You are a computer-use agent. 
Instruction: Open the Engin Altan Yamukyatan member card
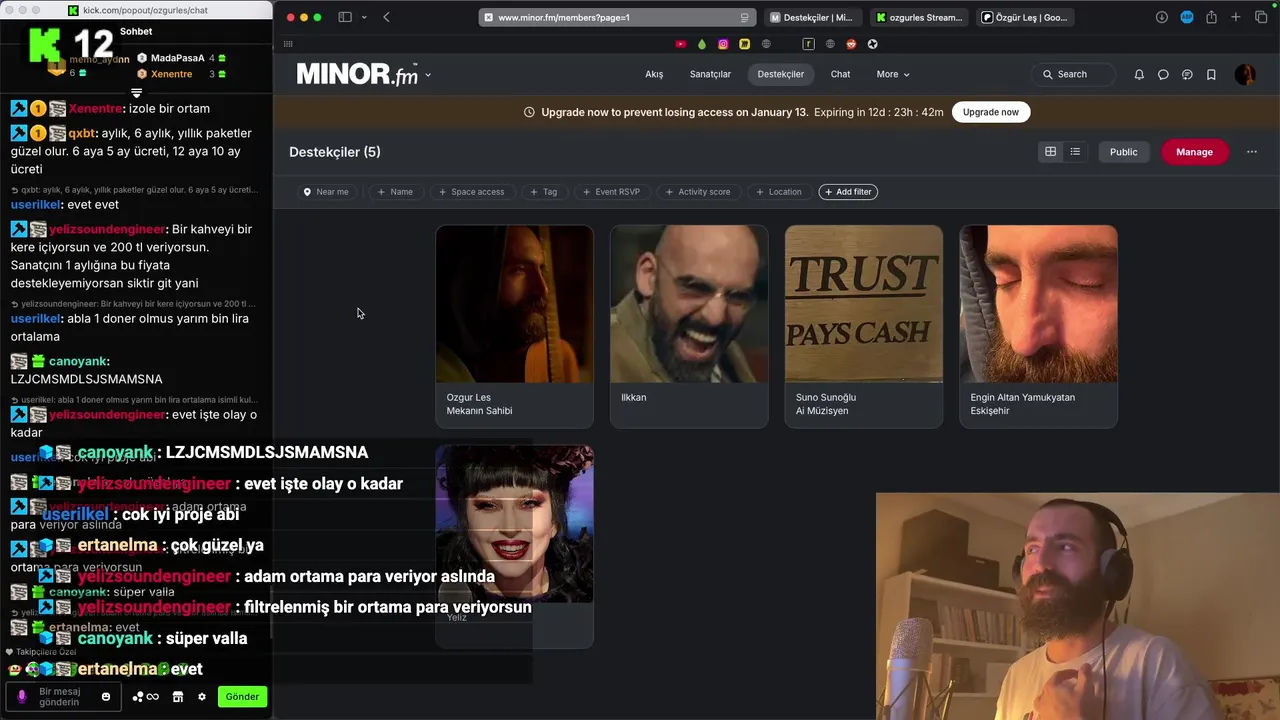pos(1038,326)
